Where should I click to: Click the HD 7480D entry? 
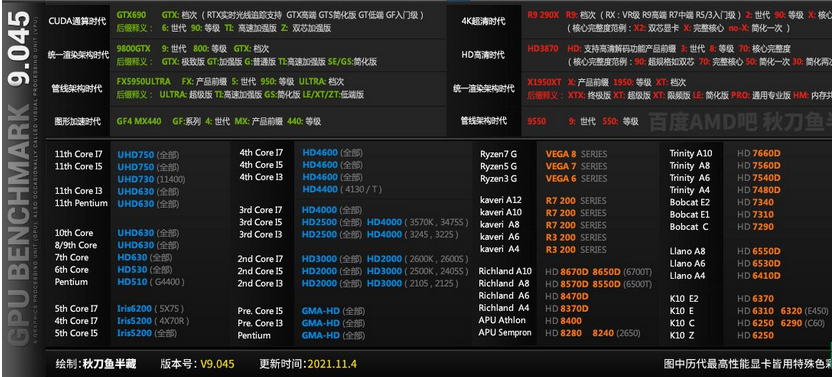[759, 190]
